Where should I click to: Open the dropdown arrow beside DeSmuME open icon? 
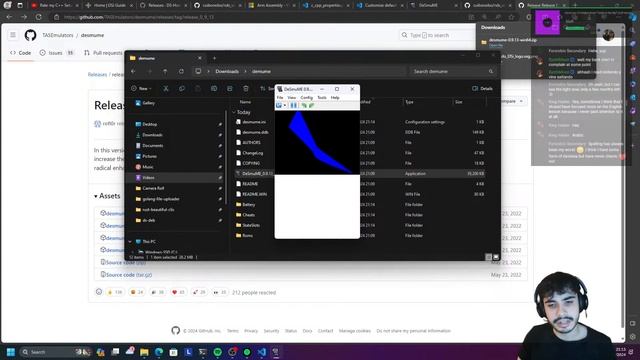point(284,106)
